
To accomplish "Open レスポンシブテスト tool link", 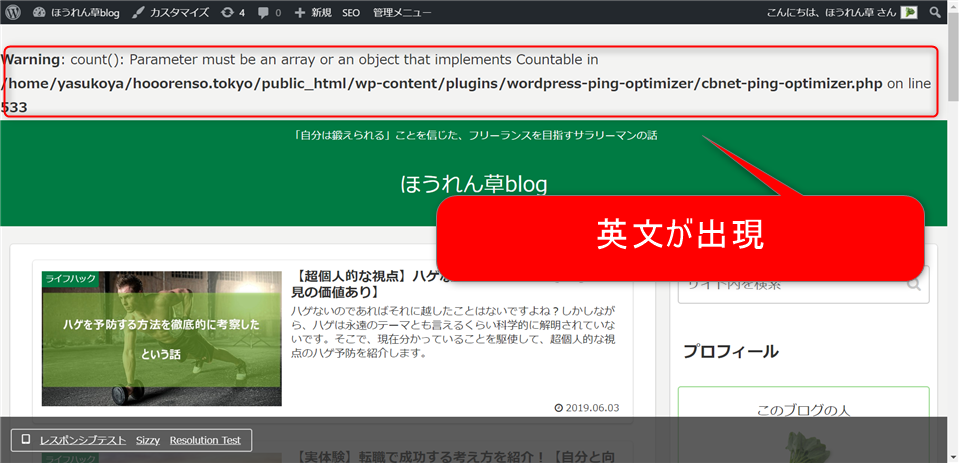I will click(83, 440).
